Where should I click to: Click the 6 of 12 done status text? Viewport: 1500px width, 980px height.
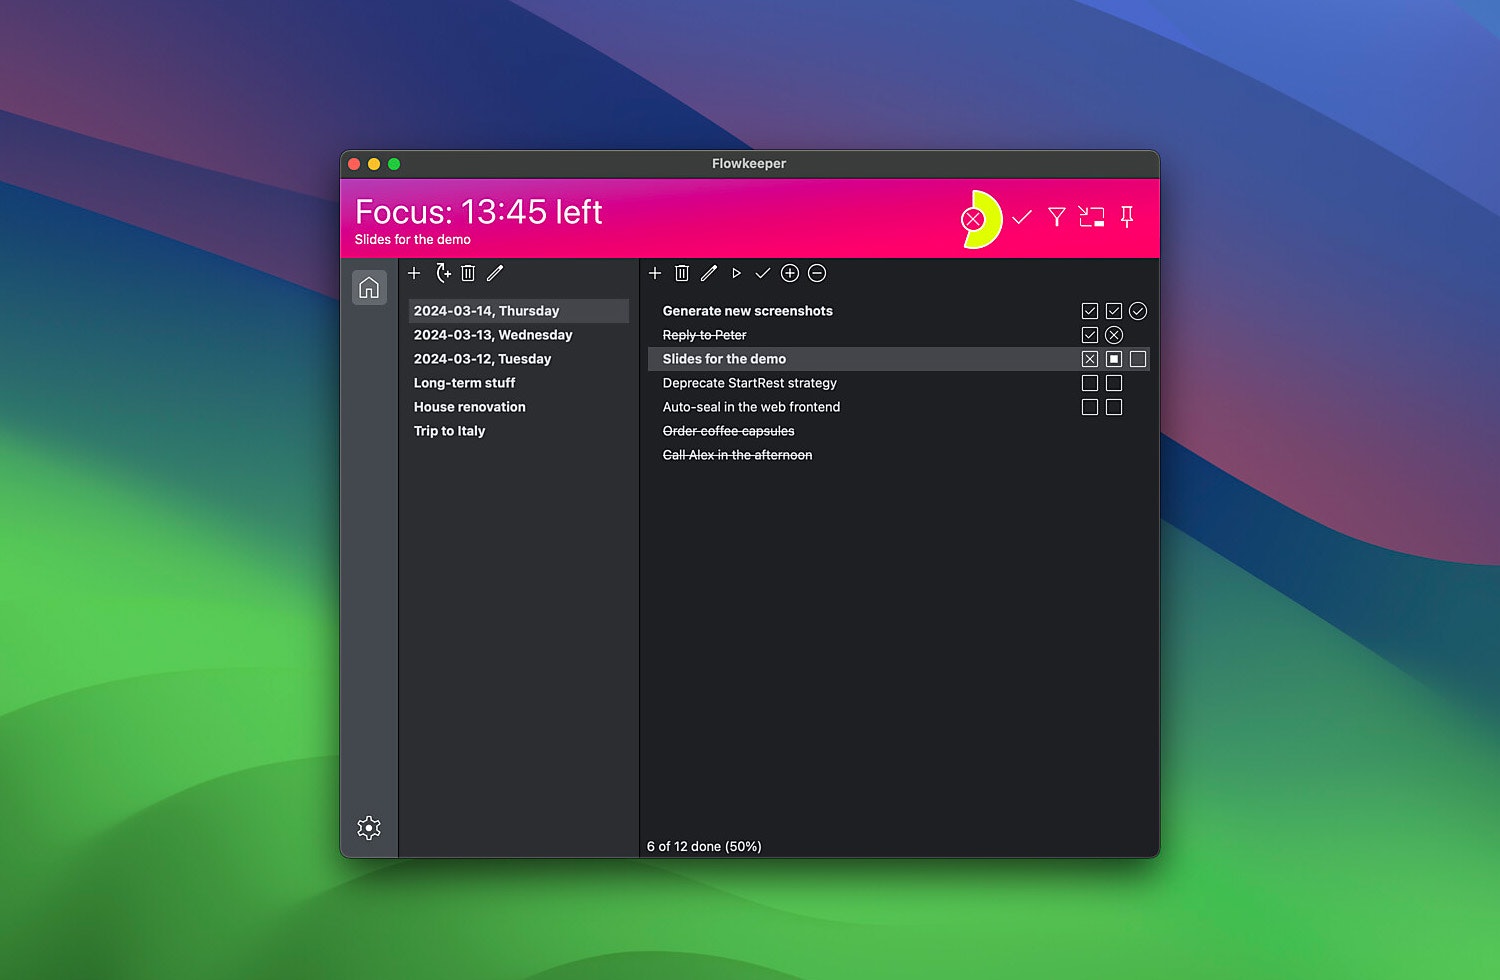704,846
